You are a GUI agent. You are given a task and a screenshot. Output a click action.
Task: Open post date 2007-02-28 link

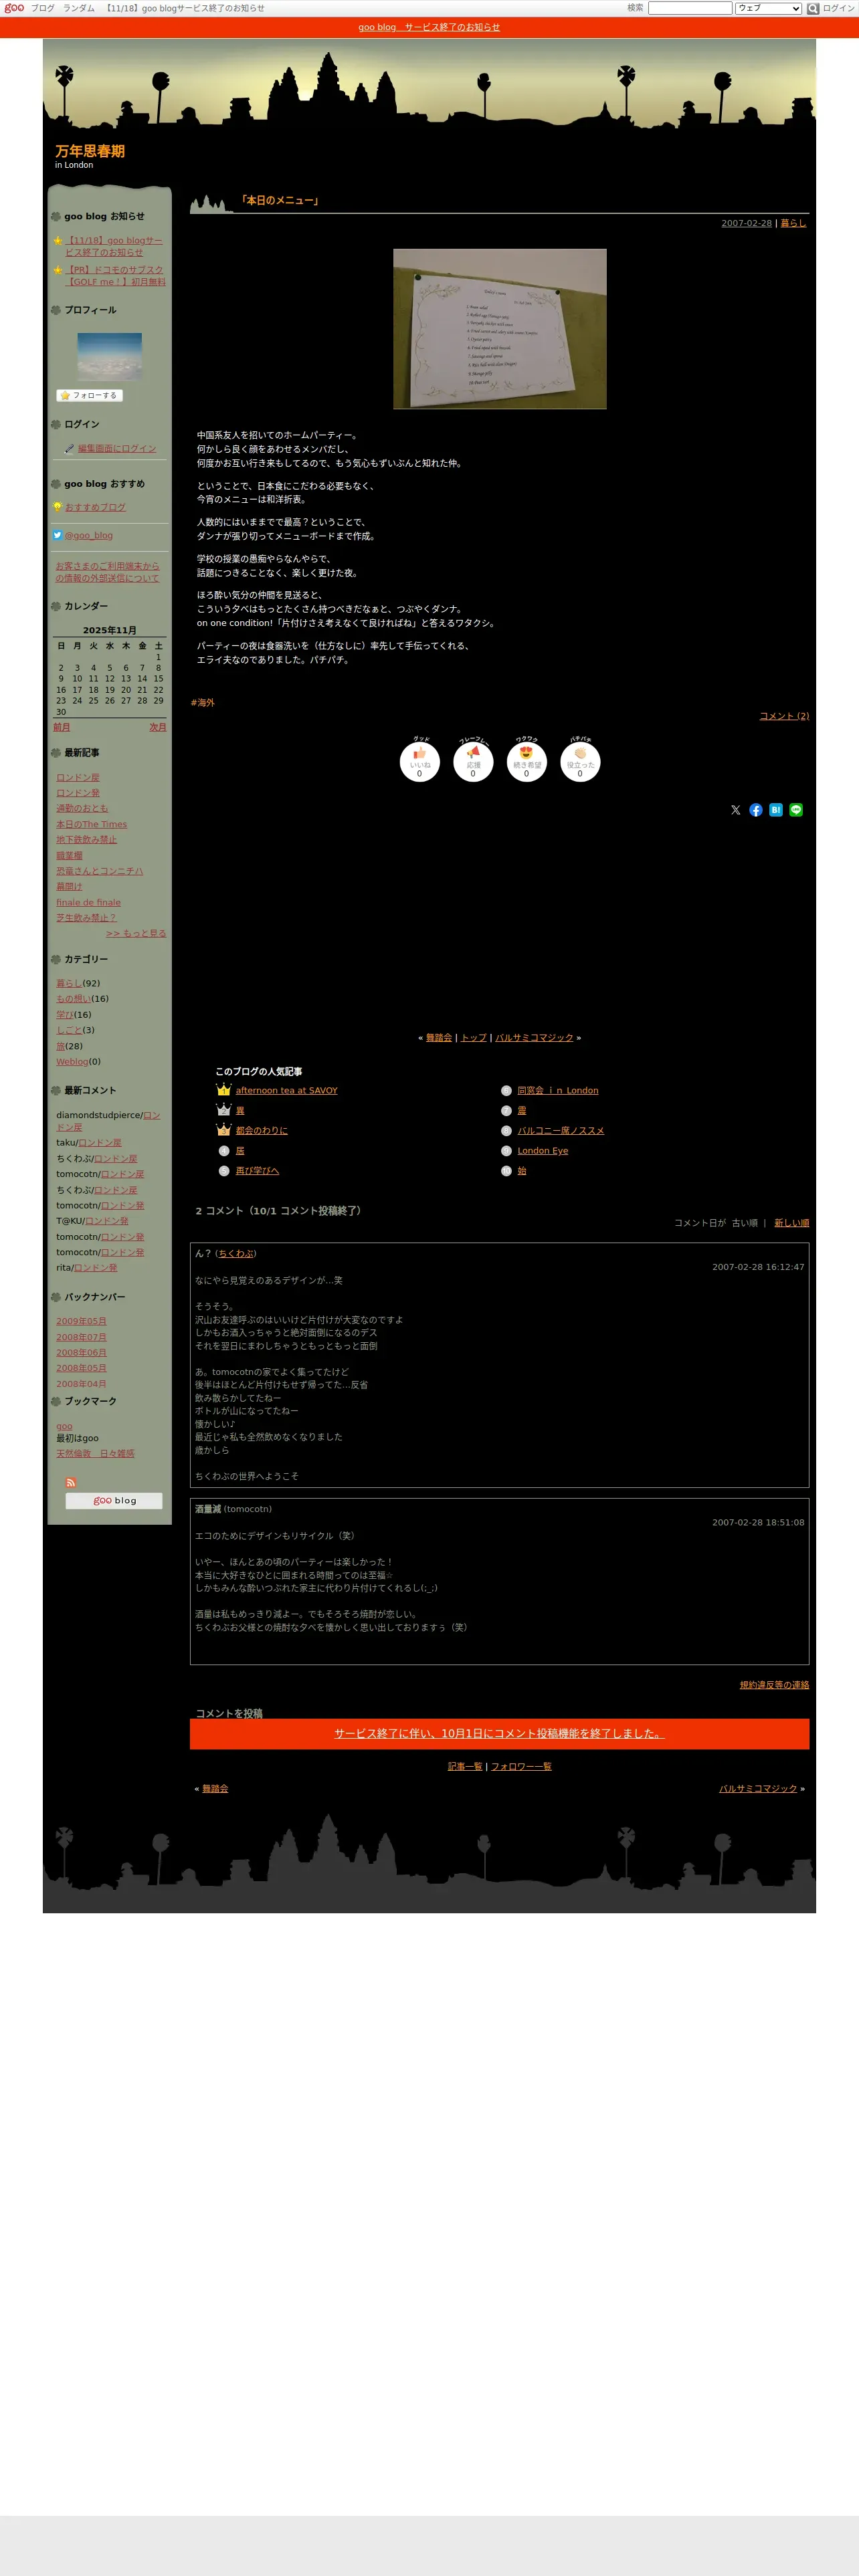point(747,223)
